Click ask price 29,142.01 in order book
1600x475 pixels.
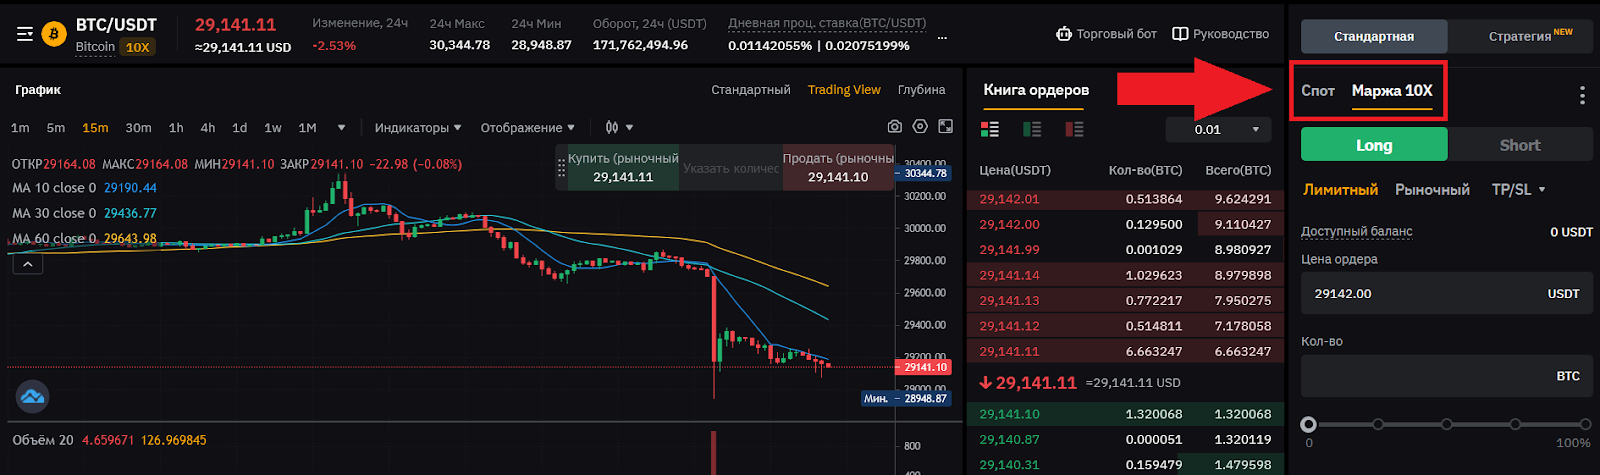pyautogui.click(x=1009, y=199)
